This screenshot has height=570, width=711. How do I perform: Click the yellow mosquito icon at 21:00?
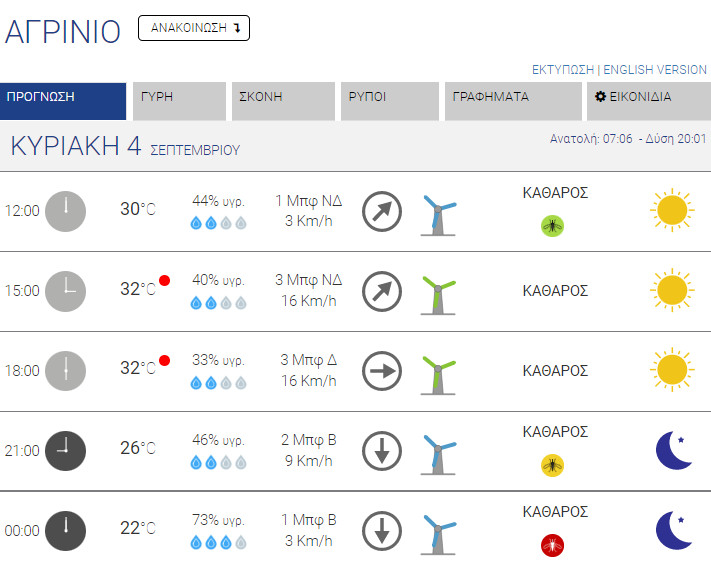click(x=552, y=465)
